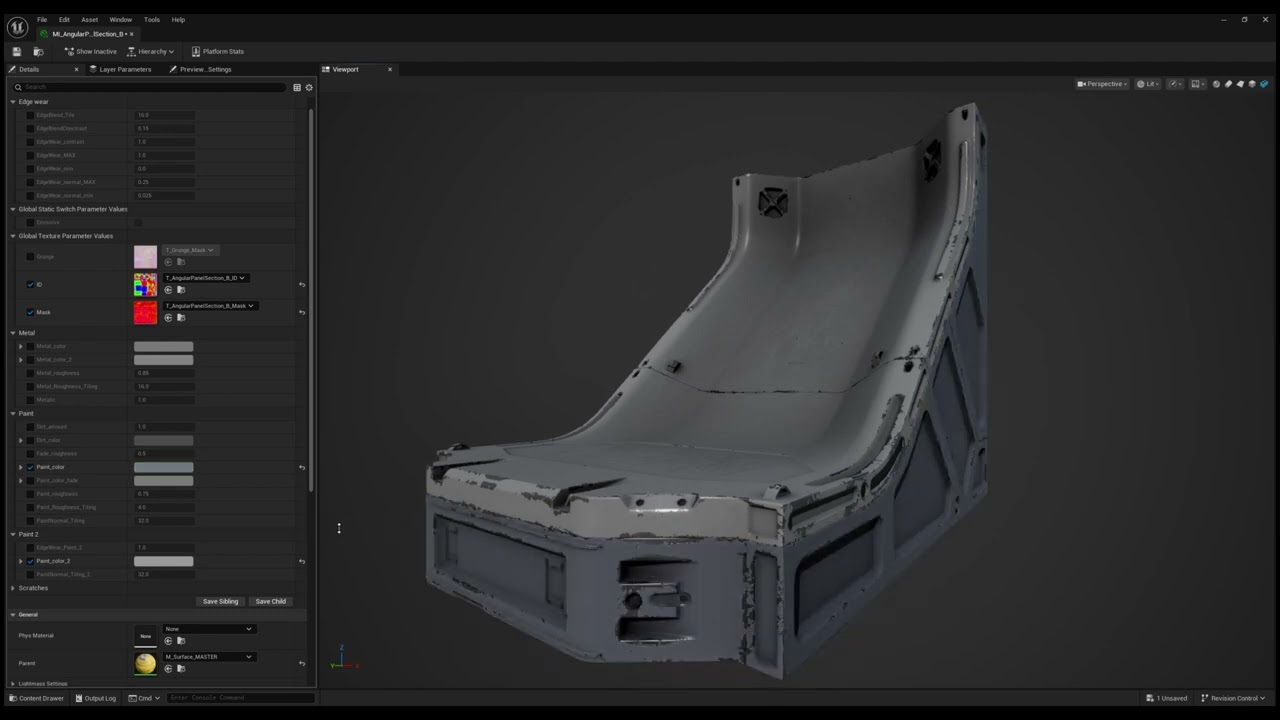1280x720 pixels.
Task: Open the Perspective view mode dropdown
Action: [x=1102, y=84]
